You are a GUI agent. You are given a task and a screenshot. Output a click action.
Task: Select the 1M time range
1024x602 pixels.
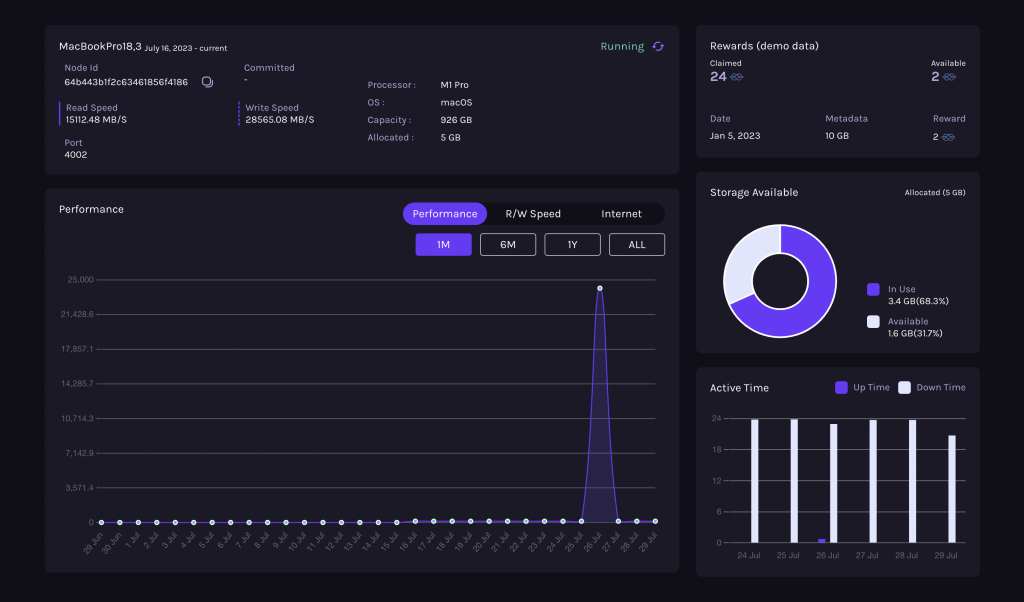[x=443, y=245]
